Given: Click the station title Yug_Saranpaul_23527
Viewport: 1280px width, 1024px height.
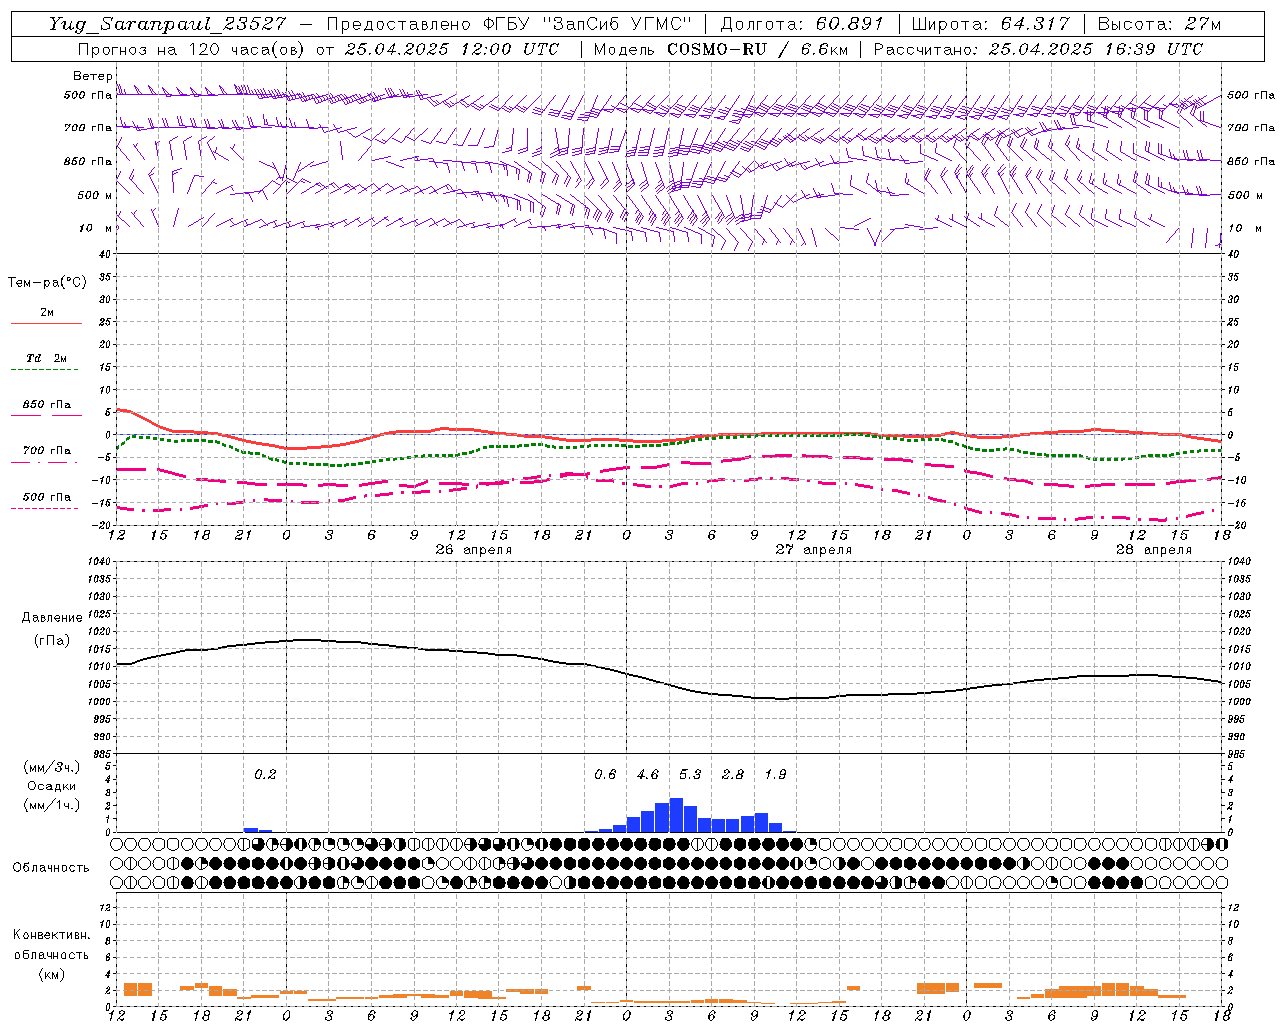Looking at the screenshot, I should (x=167, y=24).
